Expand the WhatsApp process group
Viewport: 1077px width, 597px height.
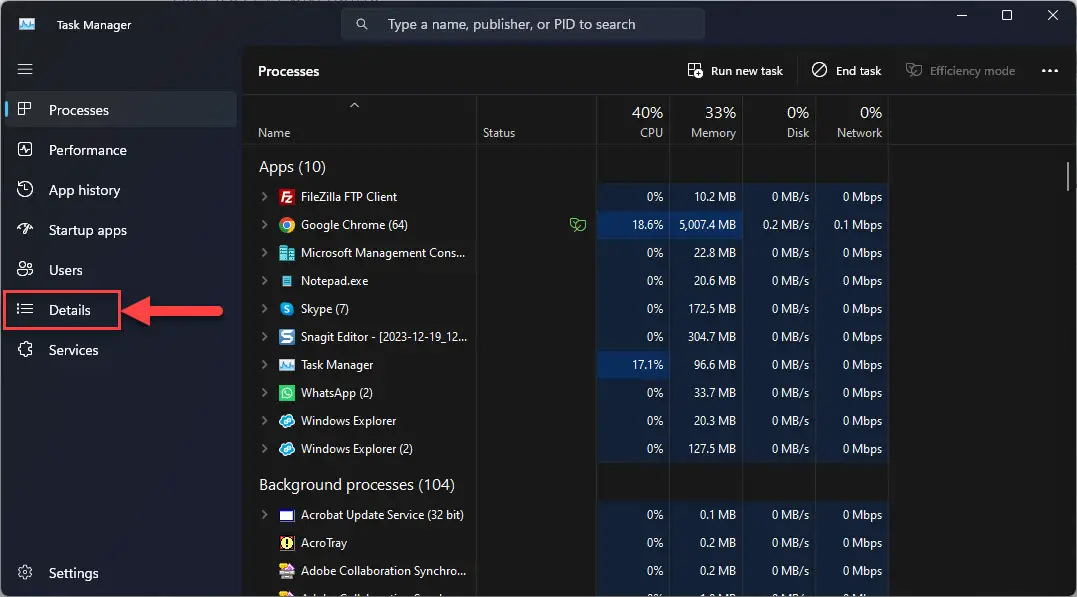coord(263,393)
